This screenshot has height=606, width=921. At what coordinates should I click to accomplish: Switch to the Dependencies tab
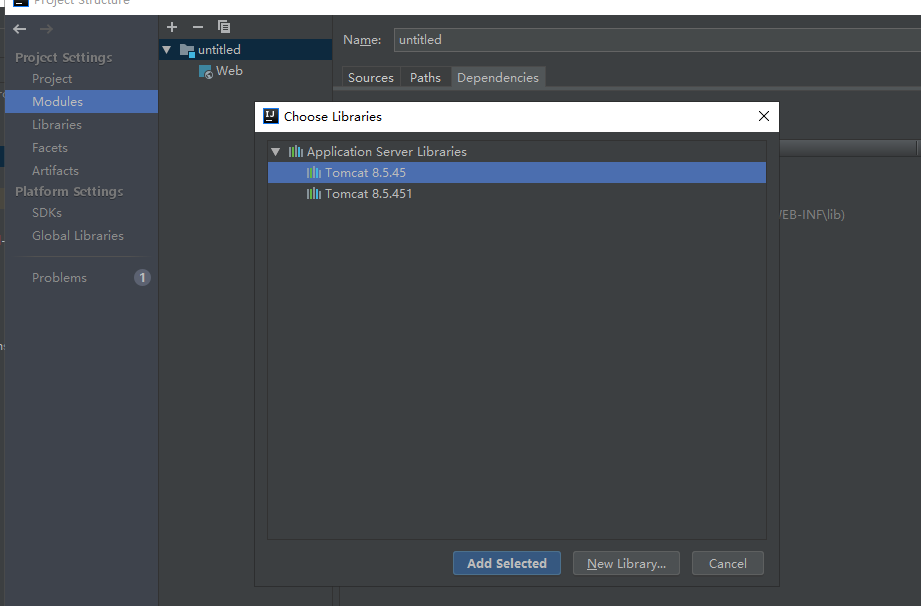point(498,78)
